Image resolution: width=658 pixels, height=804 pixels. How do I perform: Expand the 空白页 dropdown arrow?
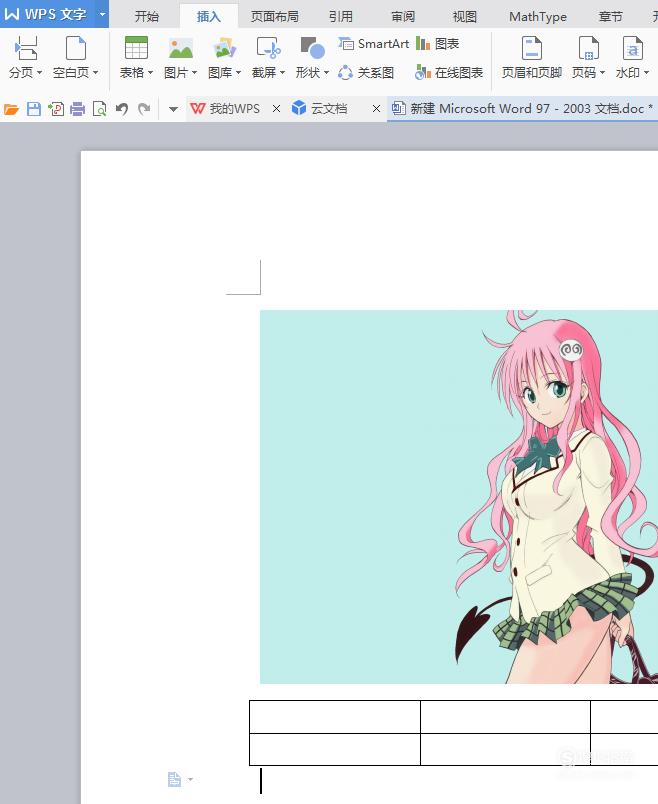[95, 73]
